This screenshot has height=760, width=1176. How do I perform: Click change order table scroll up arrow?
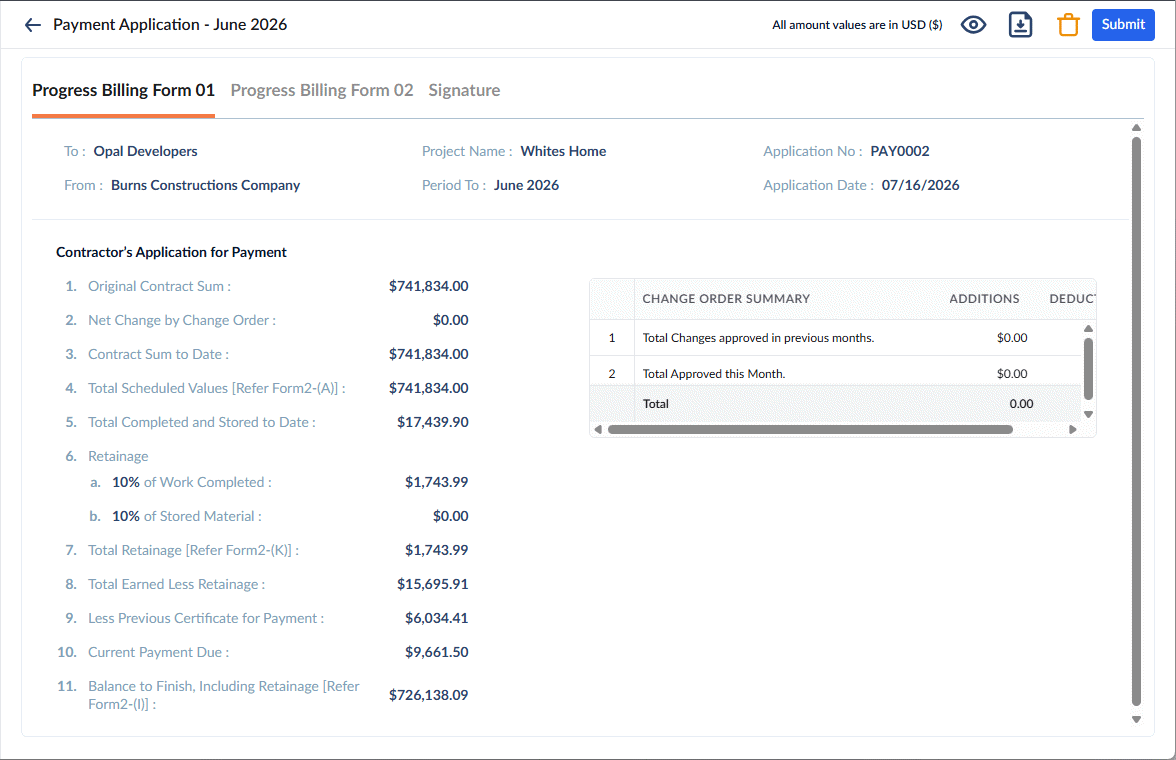coord(1088,329)
